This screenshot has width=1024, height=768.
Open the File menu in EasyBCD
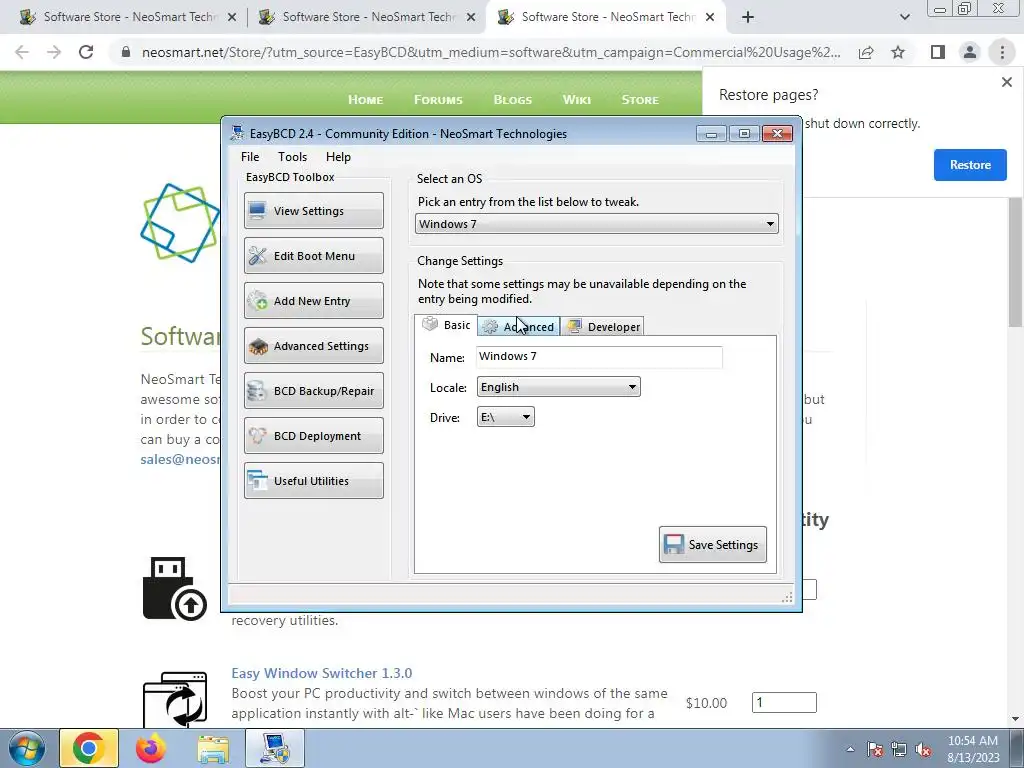click(249, 157)
